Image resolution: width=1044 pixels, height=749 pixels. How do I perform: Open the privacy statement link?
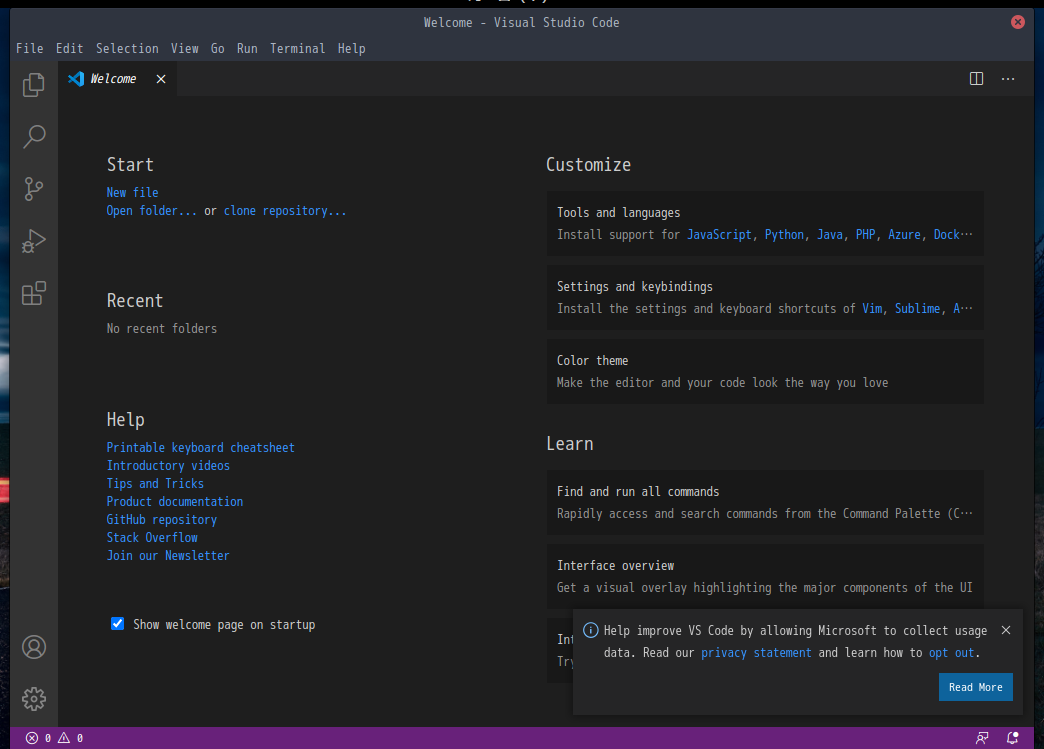[x=756, y=652]
